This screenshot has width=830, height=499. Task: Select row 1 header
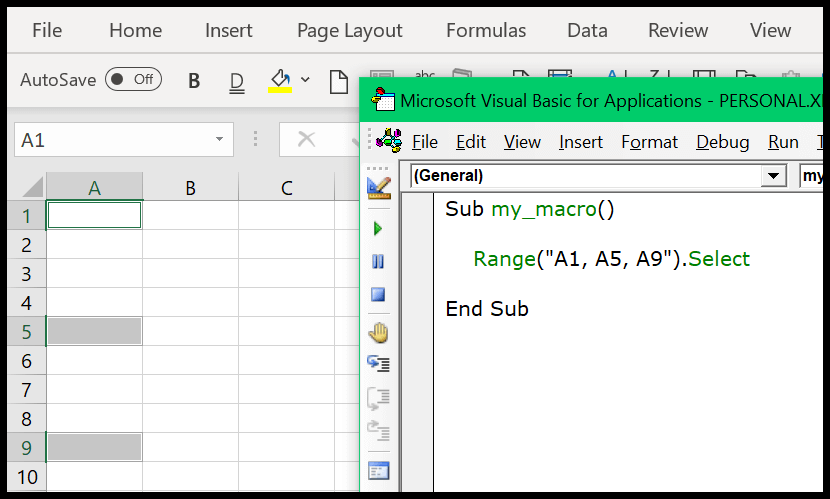tap(26, 215)
